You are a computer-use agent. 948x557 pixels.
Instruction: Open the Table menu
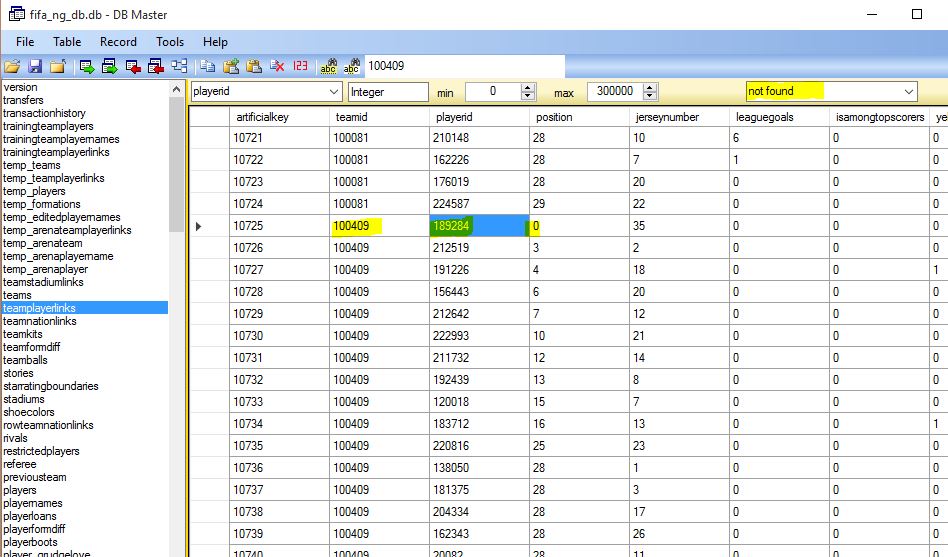[x=67, y=42]
